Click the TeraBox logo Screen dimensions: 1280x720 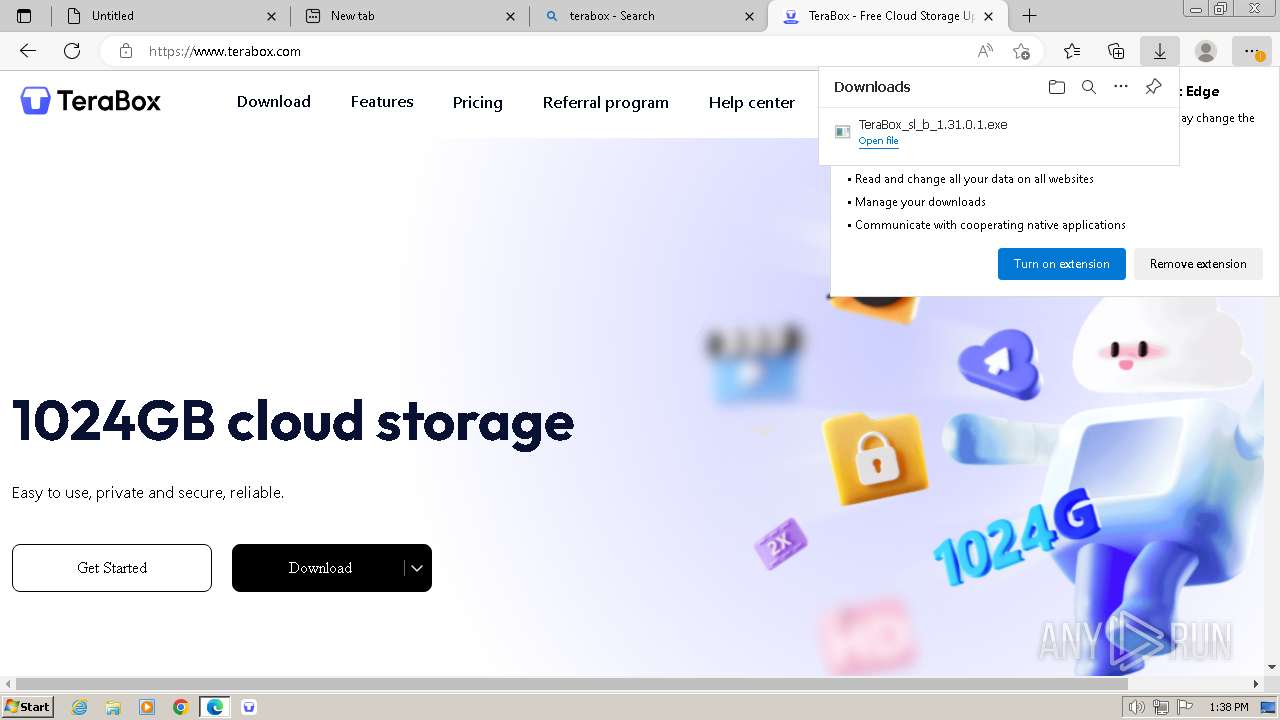[x=90, y=100]
